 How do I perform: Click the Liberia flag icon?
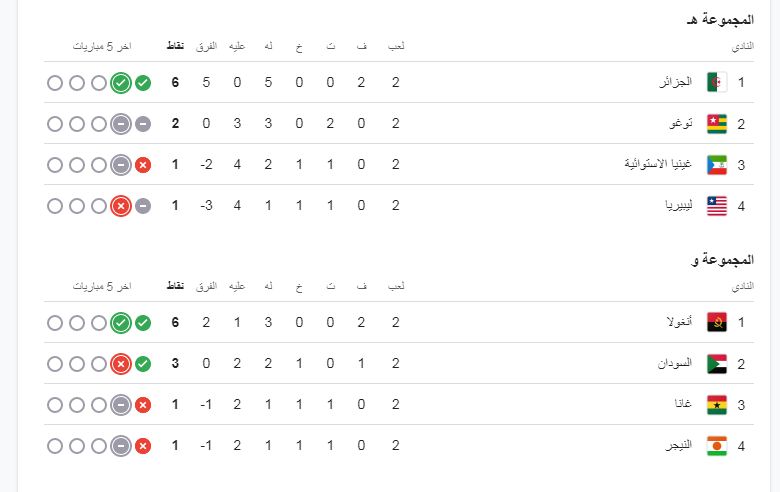coord(717,206)
